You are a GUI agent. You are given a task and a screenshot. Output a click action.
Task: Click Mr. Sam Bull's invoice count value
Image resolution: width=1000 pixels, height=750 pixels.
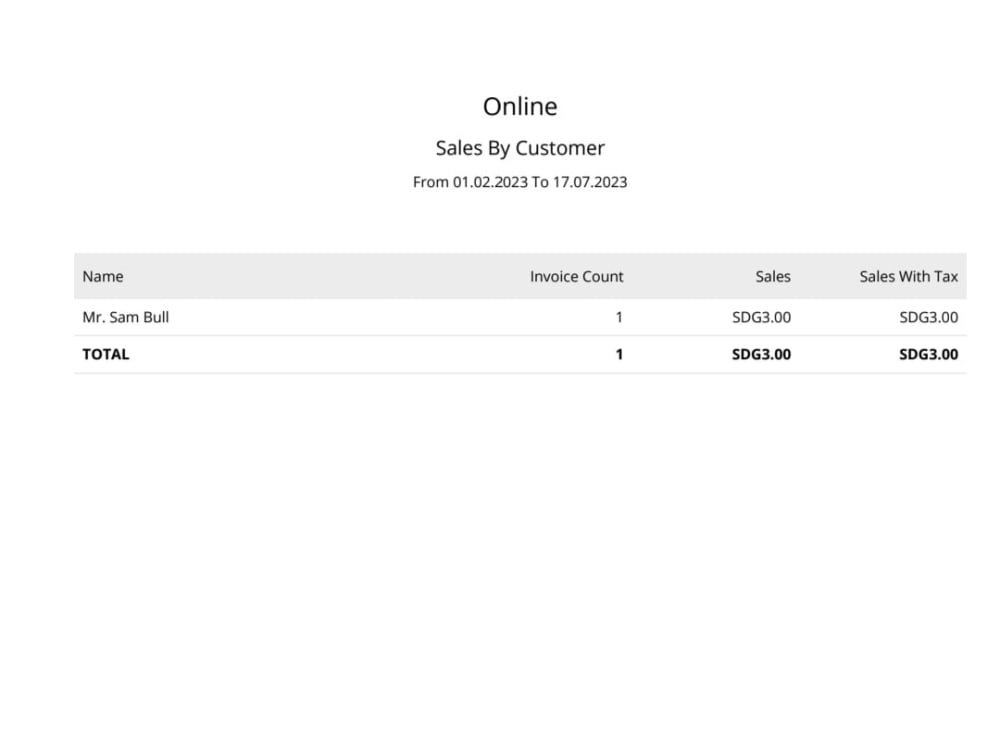(x=619, y=318)
